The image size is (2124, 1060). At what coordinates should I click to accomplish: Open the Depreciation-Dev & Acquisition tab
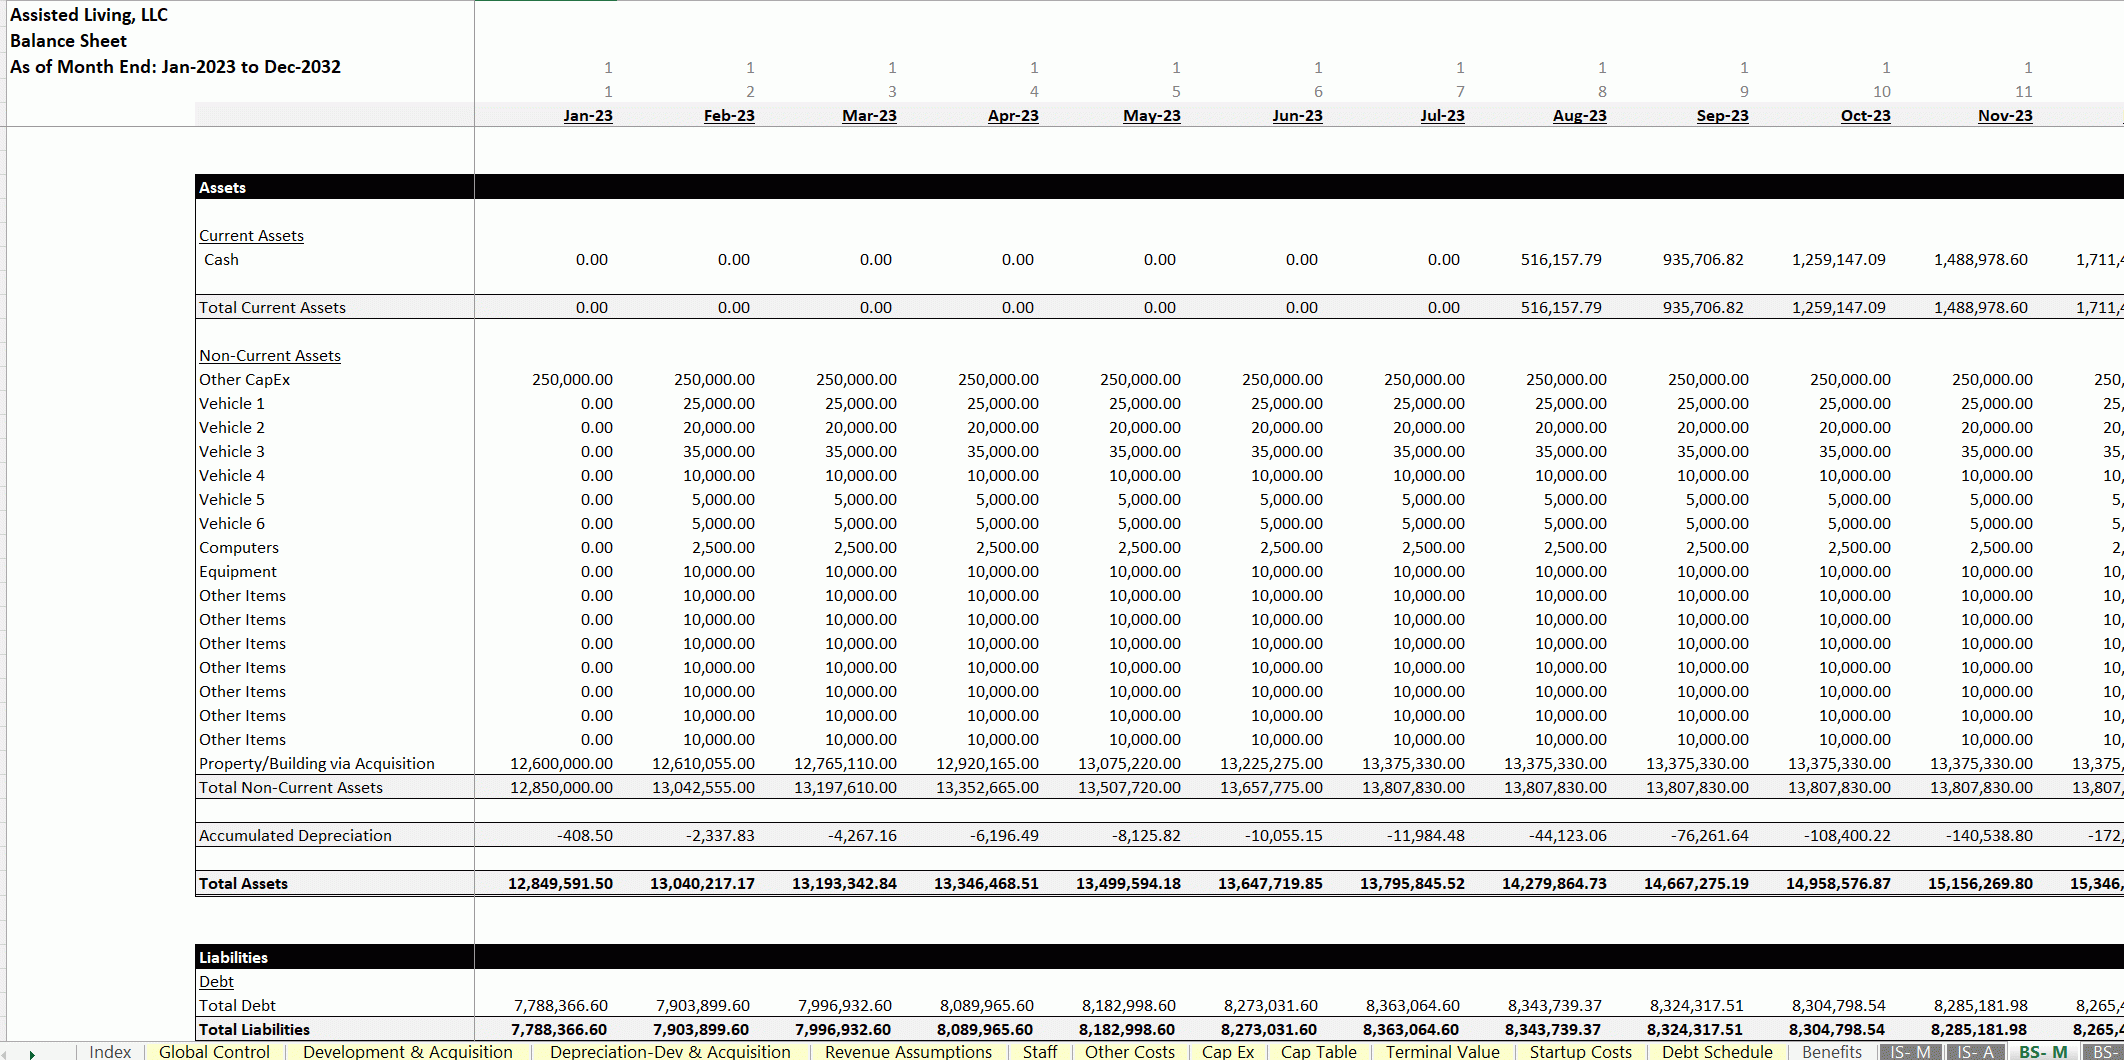[x=669, y=1052]
